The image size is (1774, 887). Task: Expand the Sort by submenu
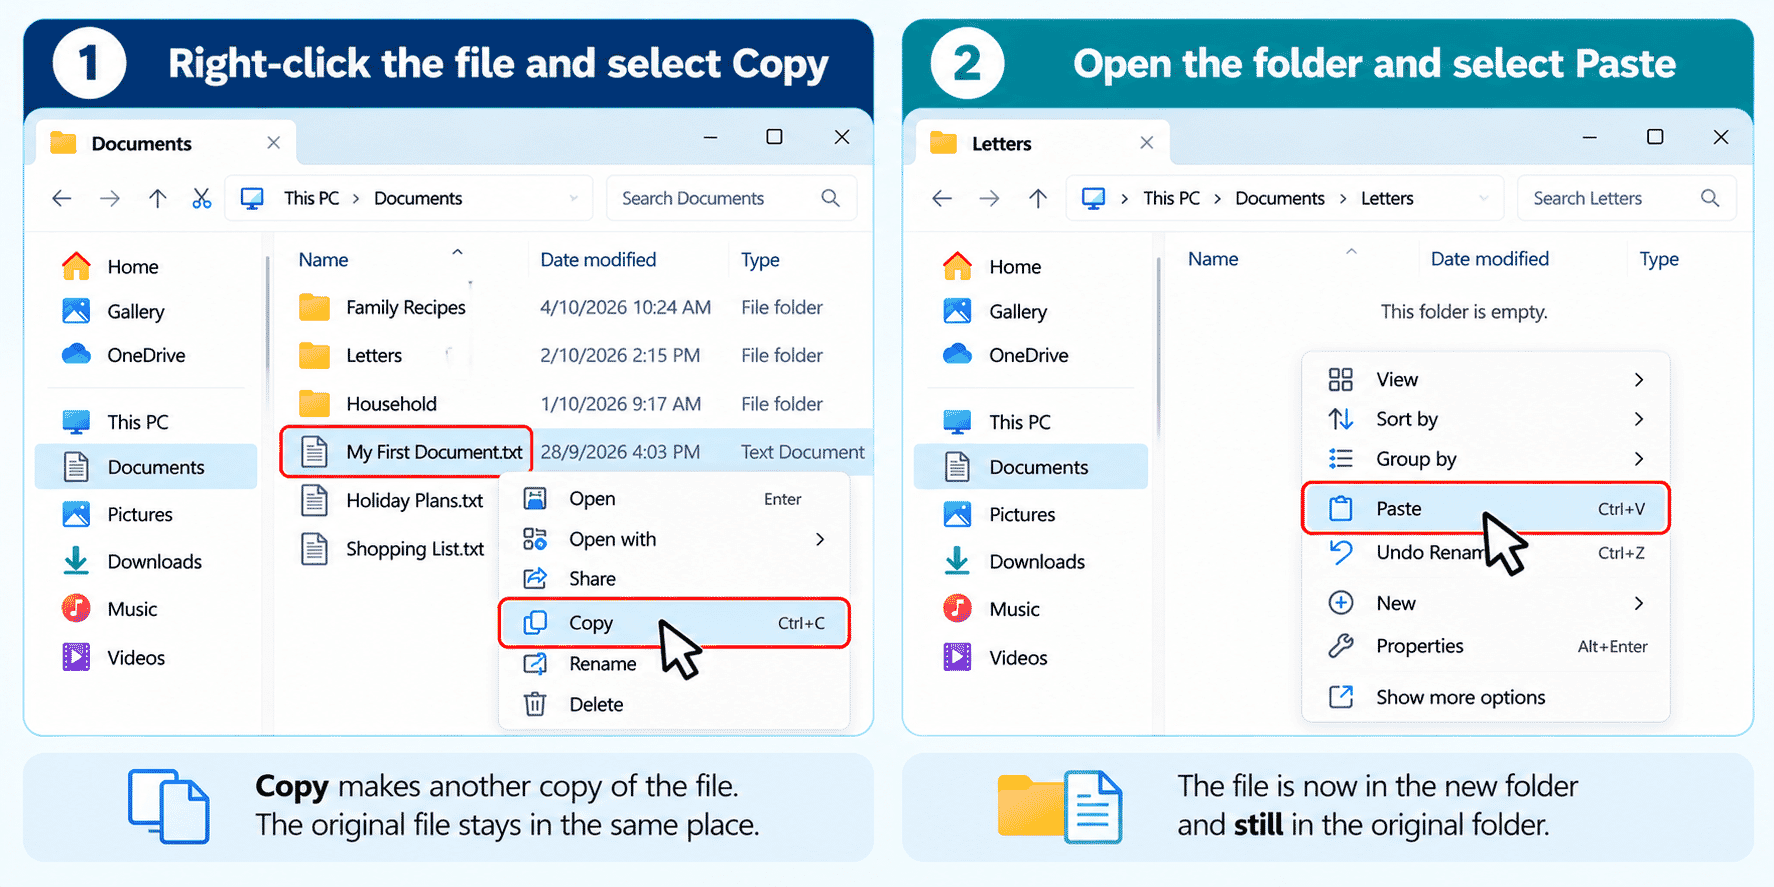click(x=1486, y=419)
